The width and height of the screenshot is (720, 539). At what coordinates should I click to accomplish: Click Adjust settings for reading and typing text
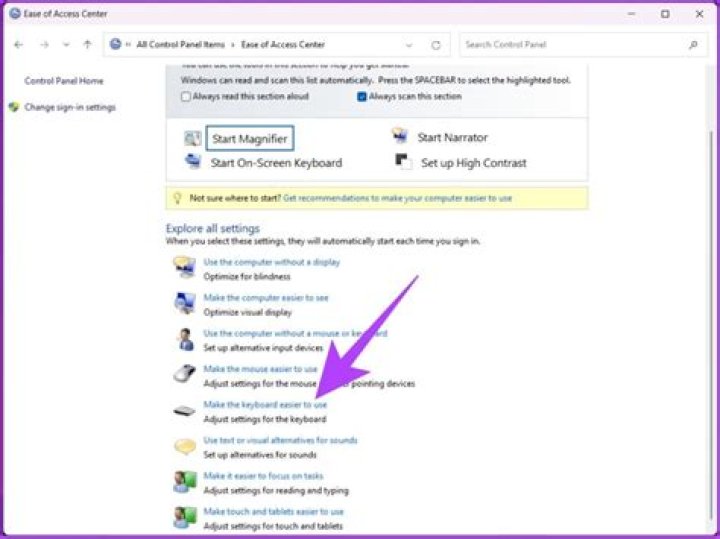coord(276,491)
